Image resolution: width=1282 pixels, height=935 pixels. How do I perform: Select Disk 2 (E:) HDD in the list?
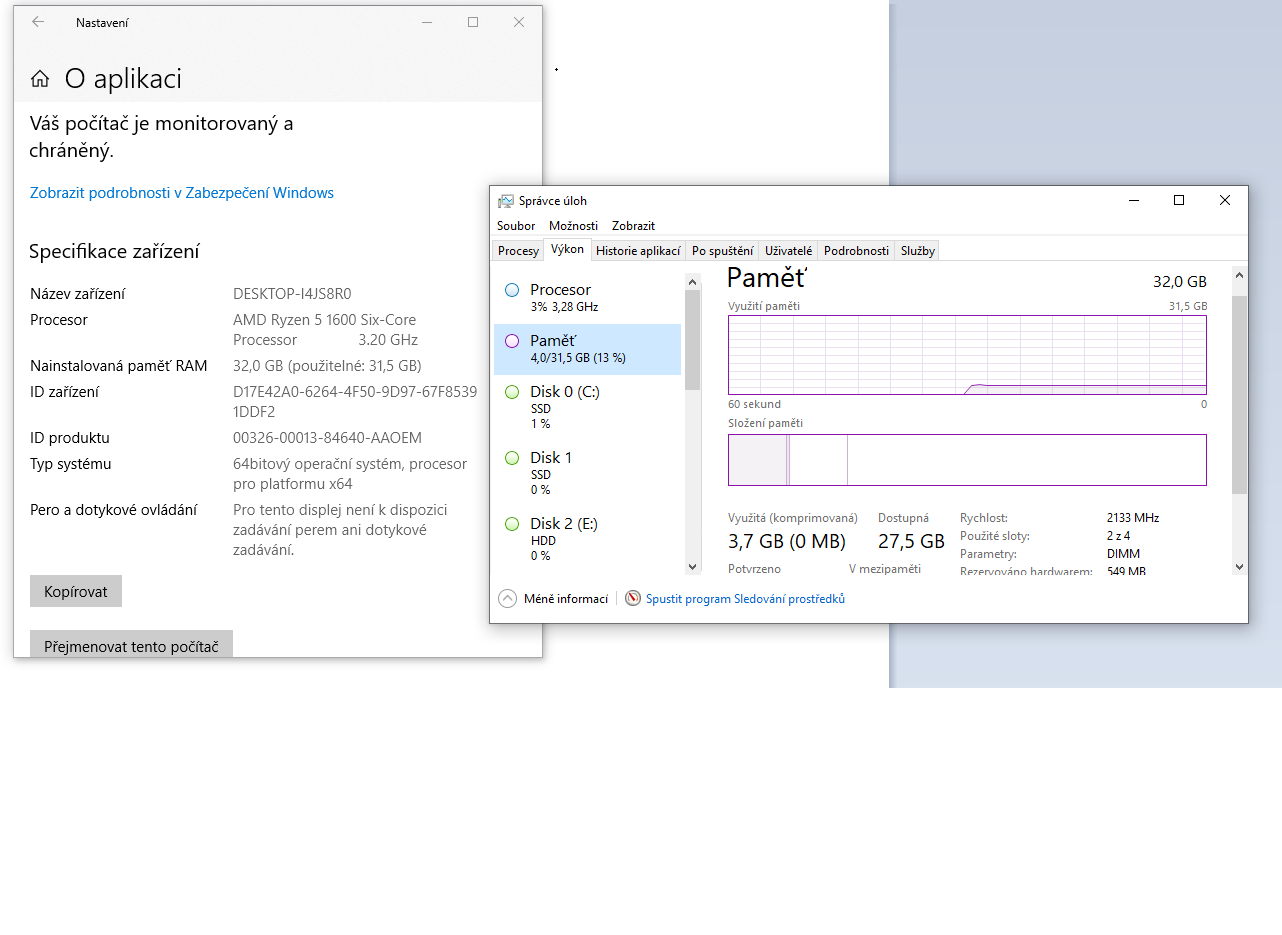pos(587,539)
